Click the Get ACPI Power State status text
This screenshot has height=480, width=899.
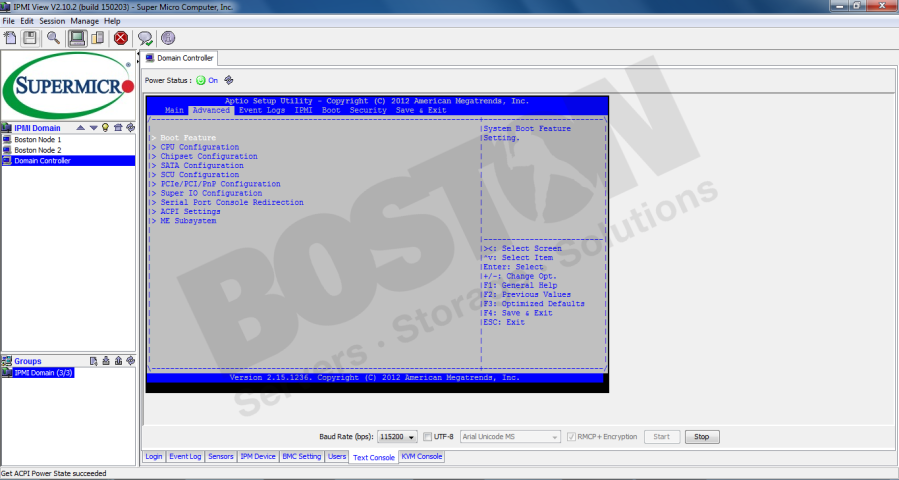(x=54, y=474)
